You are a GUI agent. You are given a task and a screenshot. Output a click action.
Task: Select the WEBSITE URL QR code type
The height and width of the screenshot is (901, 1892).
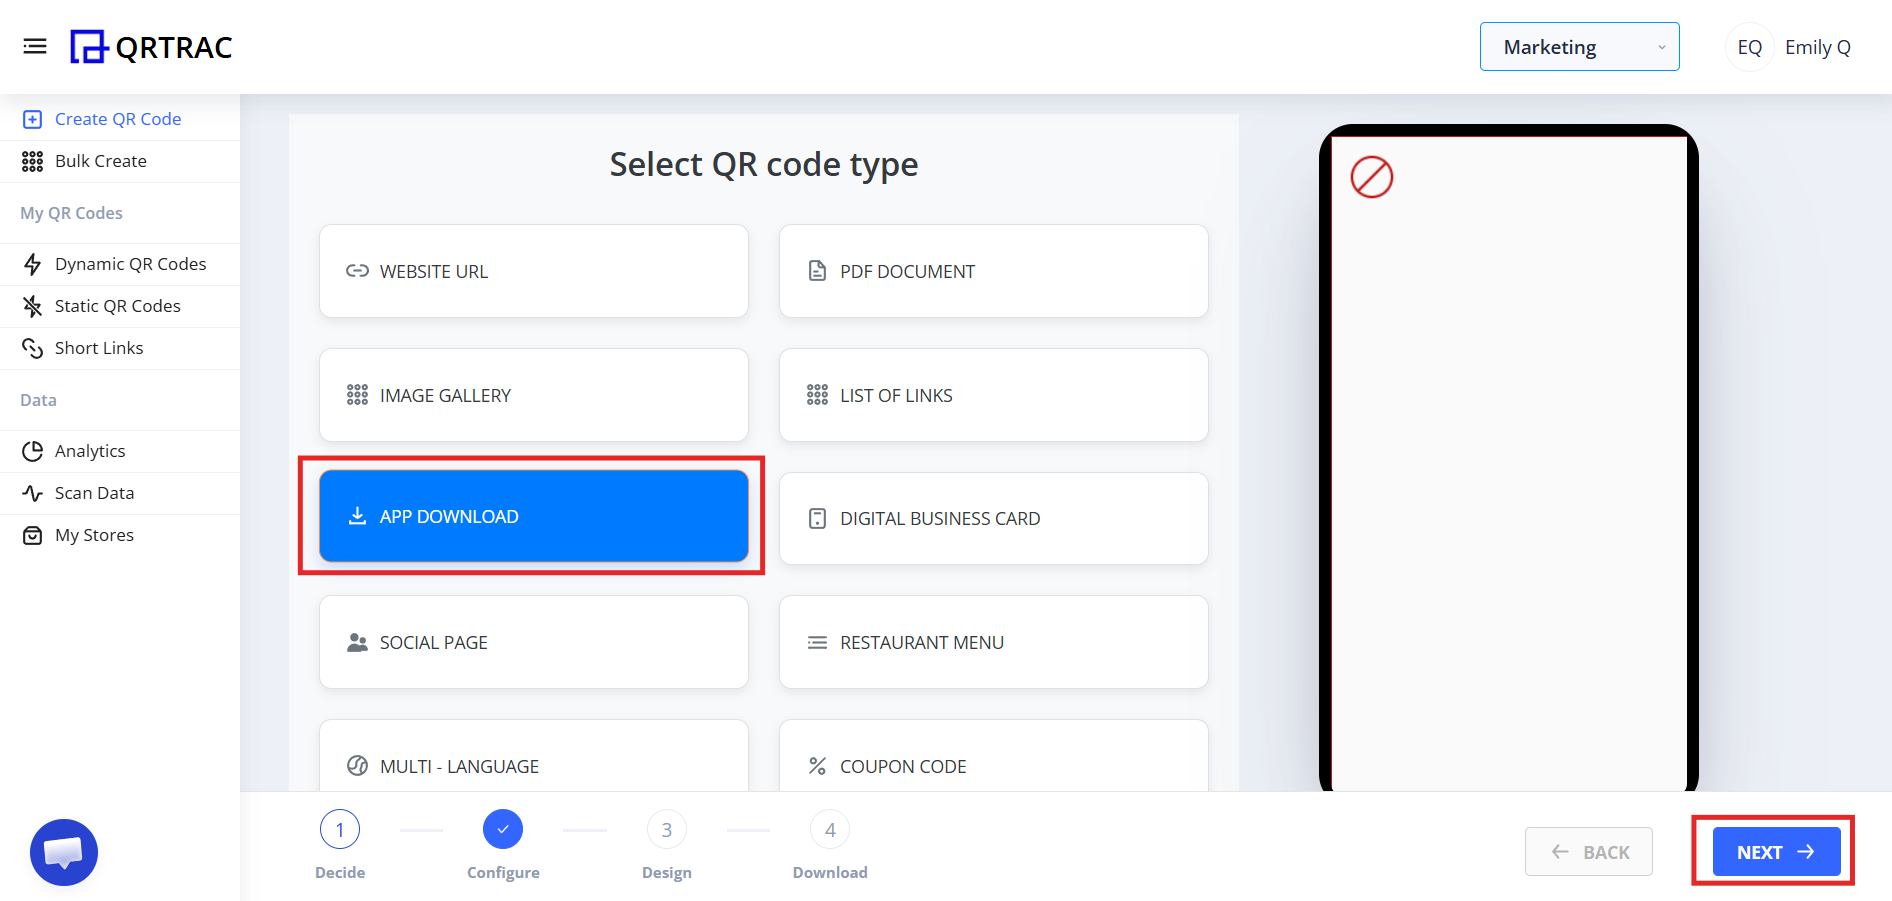pos(533,271)
